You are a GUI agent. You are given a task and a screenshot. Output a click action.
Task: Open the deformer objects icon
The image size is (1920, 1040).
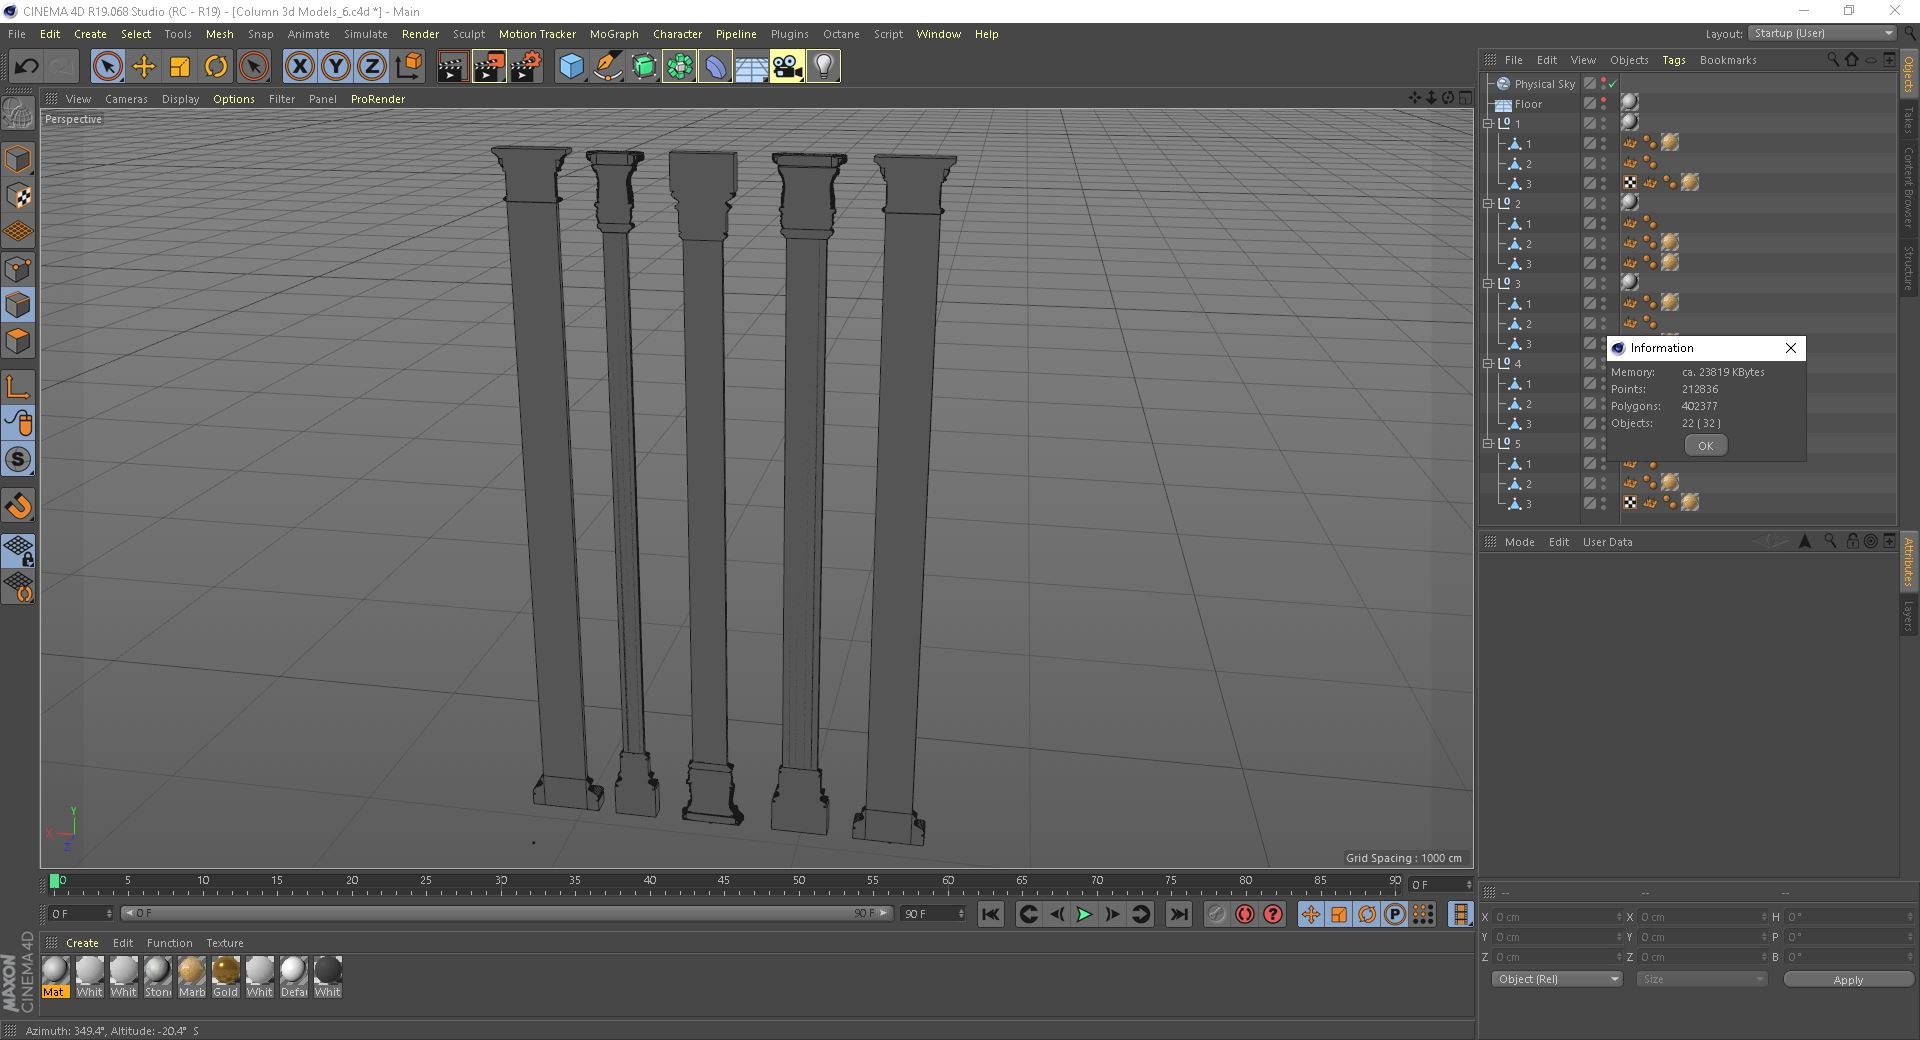715,67
